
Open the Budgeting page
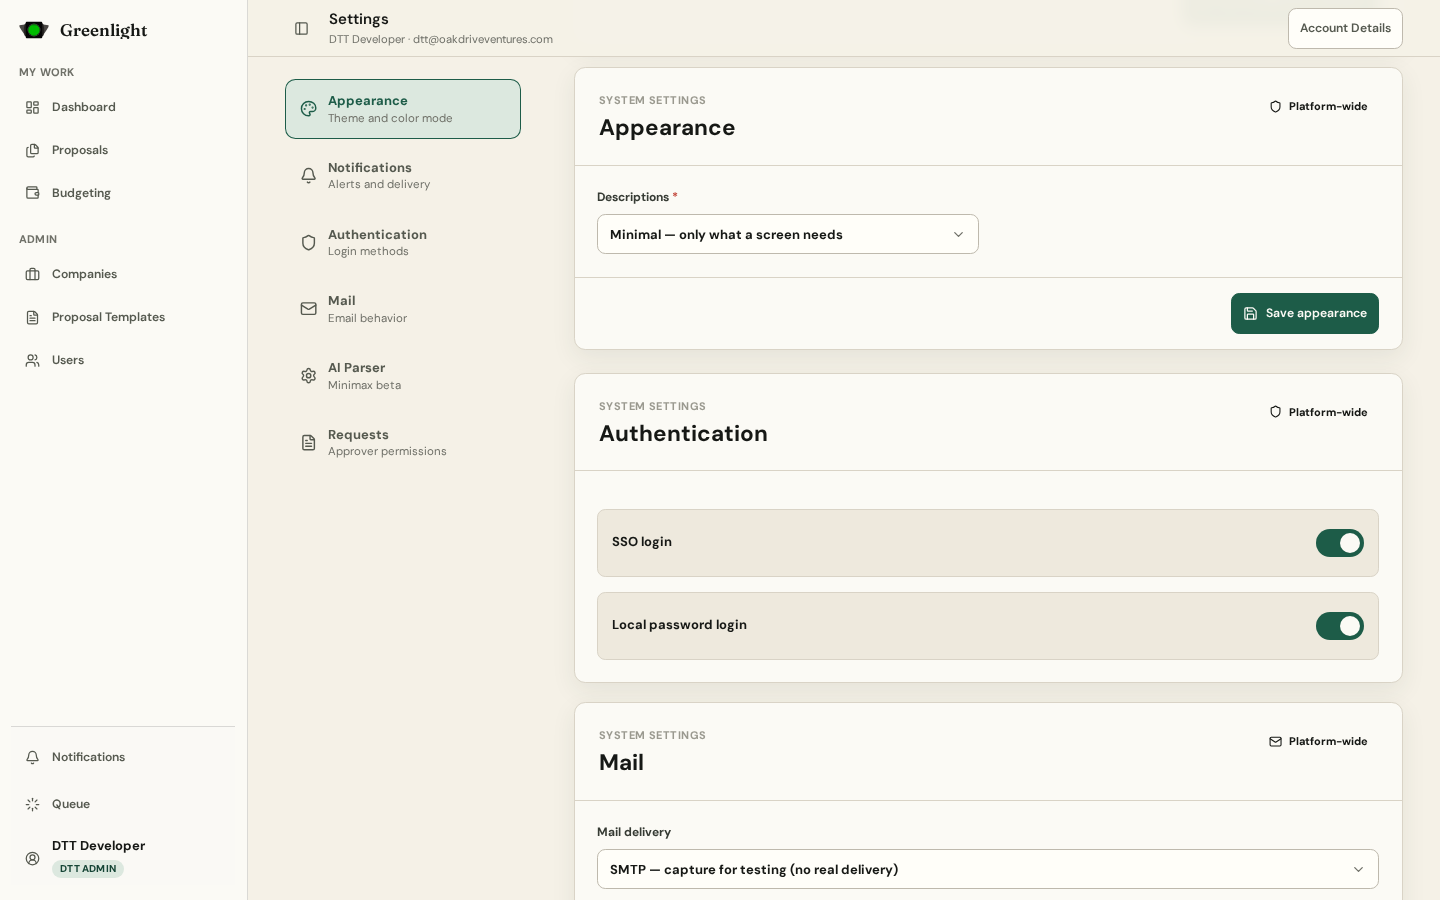pos(123,193)
